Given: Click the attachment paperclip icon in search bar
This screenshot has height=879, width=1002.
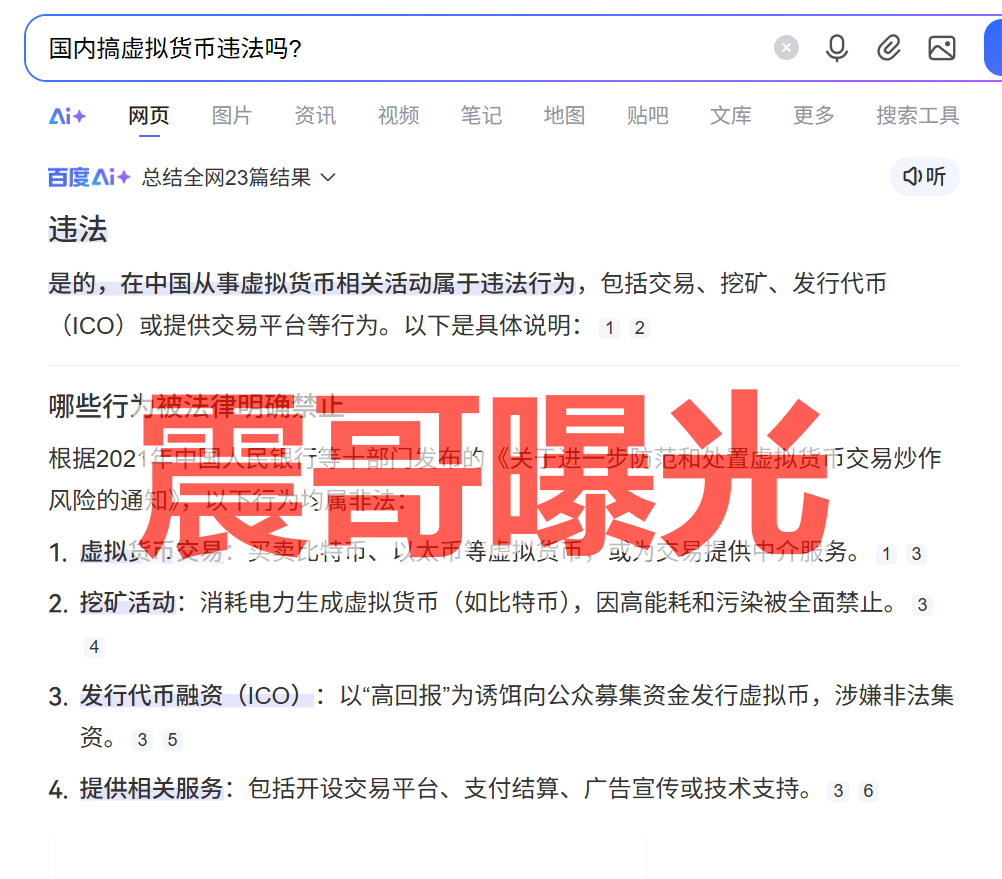Looking at the screenshot, I should [889, 47].
